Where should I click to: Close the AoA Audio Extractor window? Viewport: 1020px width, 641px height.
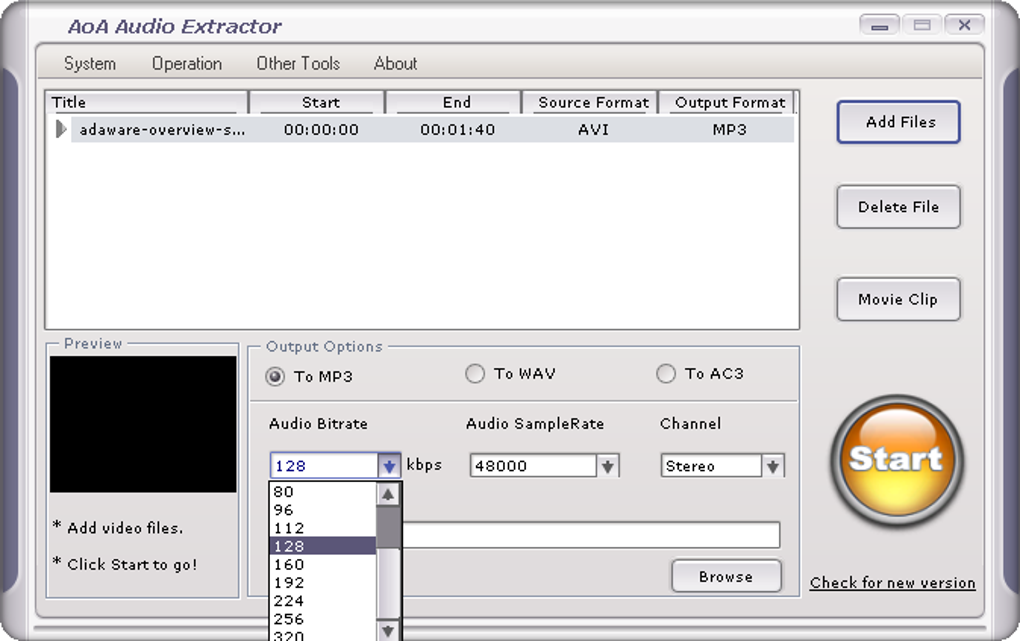point(964,25)
